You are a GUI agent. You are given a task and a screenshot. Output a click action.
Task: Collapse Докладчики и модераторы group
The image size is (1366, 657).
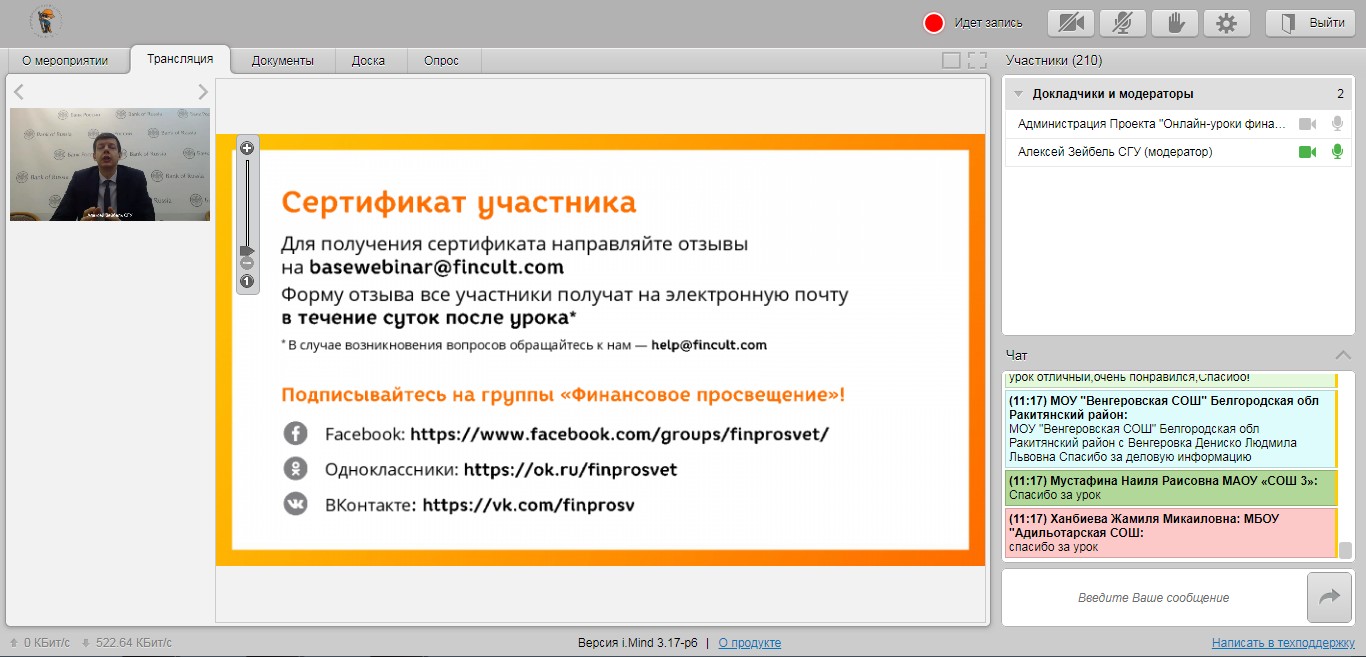click(x=1018, y=94)
